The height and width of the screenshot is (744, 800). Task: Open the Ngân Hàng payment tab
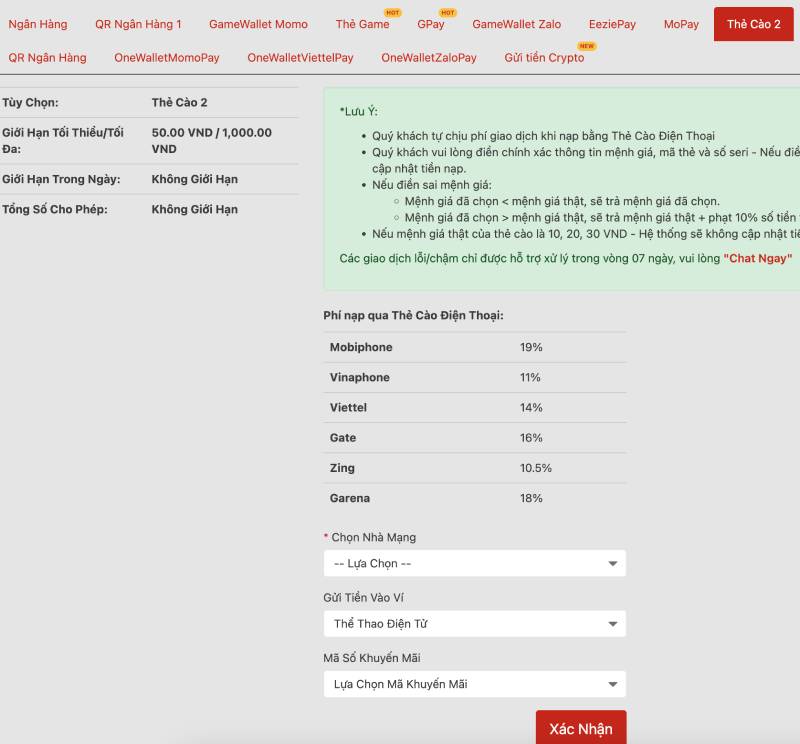coord(38,24)
